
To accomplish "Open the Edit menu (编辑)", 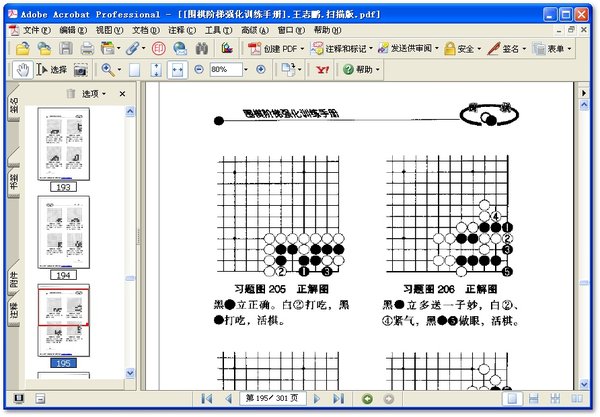I will [x=73, y=30].
